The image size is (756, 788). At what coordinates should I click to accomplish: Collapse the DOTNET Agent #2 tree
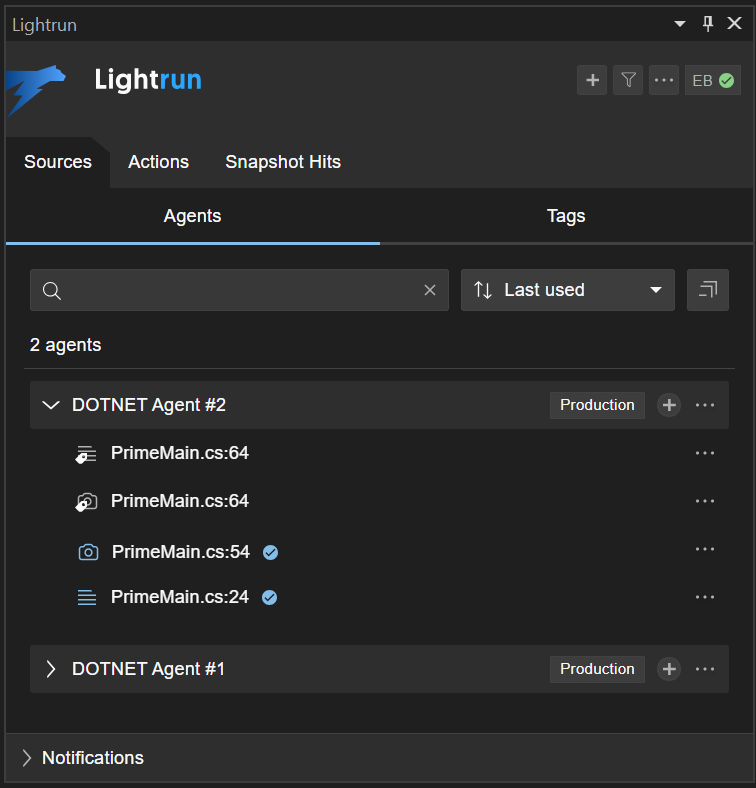coord(51,405)
